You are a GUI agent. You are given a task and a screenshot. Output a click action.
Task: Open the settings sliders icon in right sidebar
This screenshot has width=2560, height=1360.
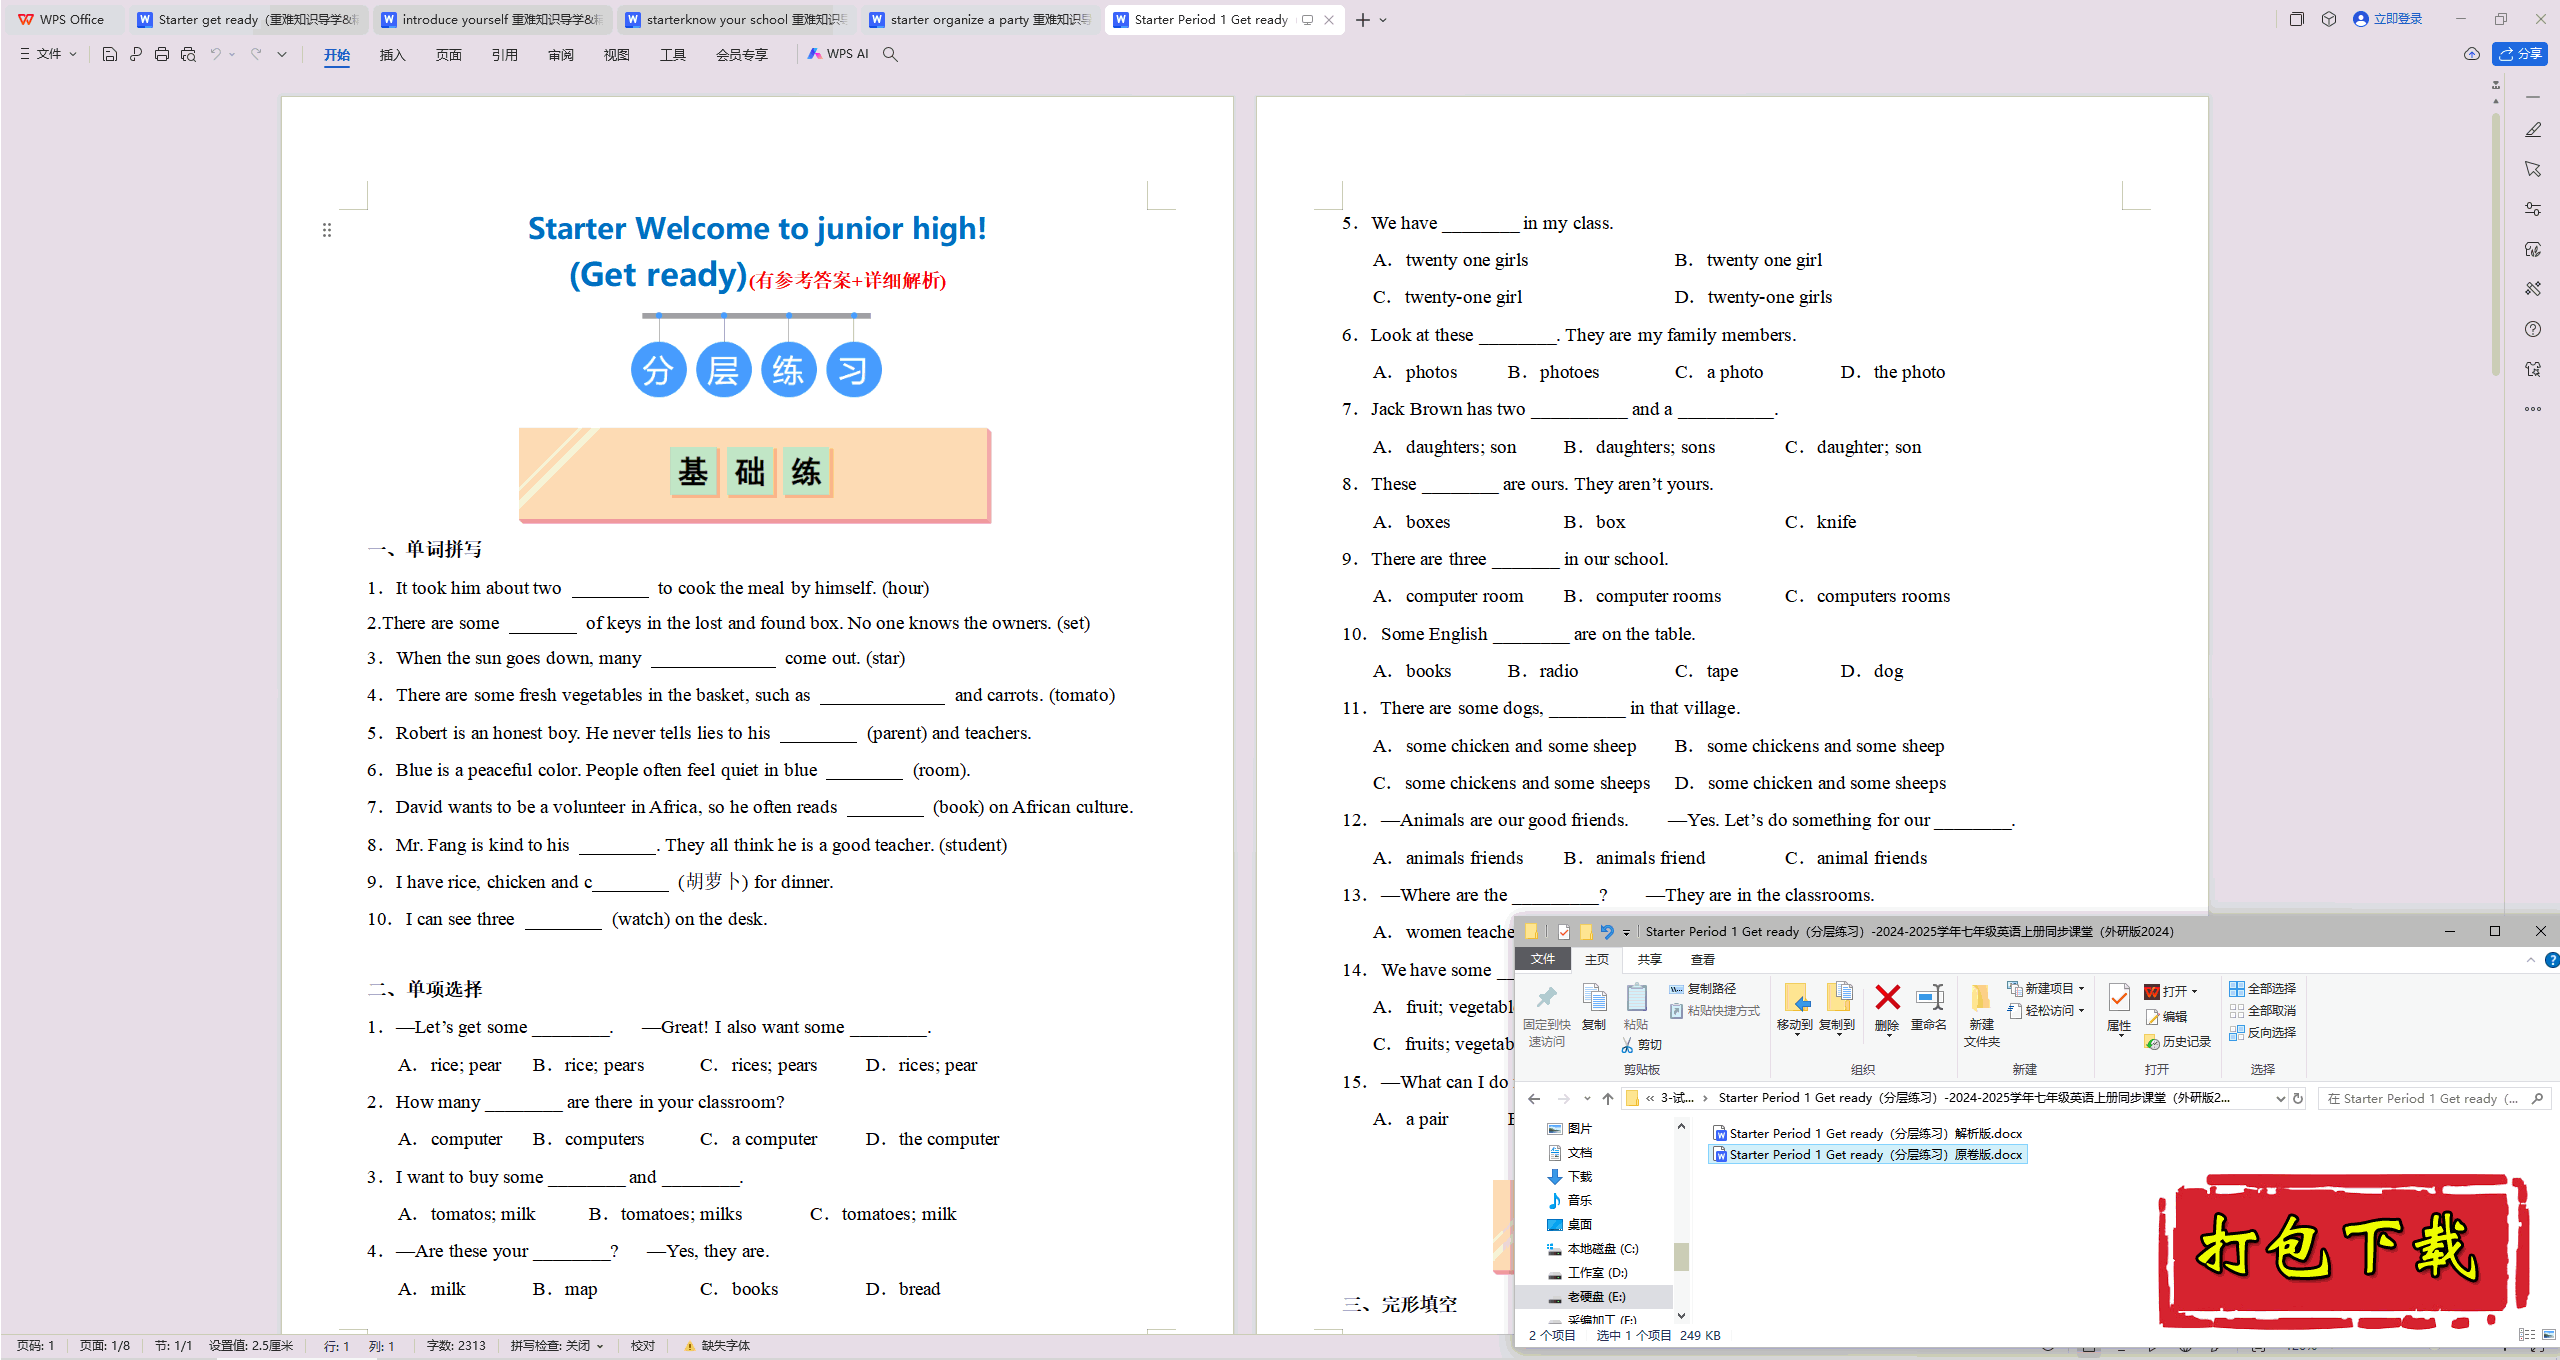coord(2532,209)
